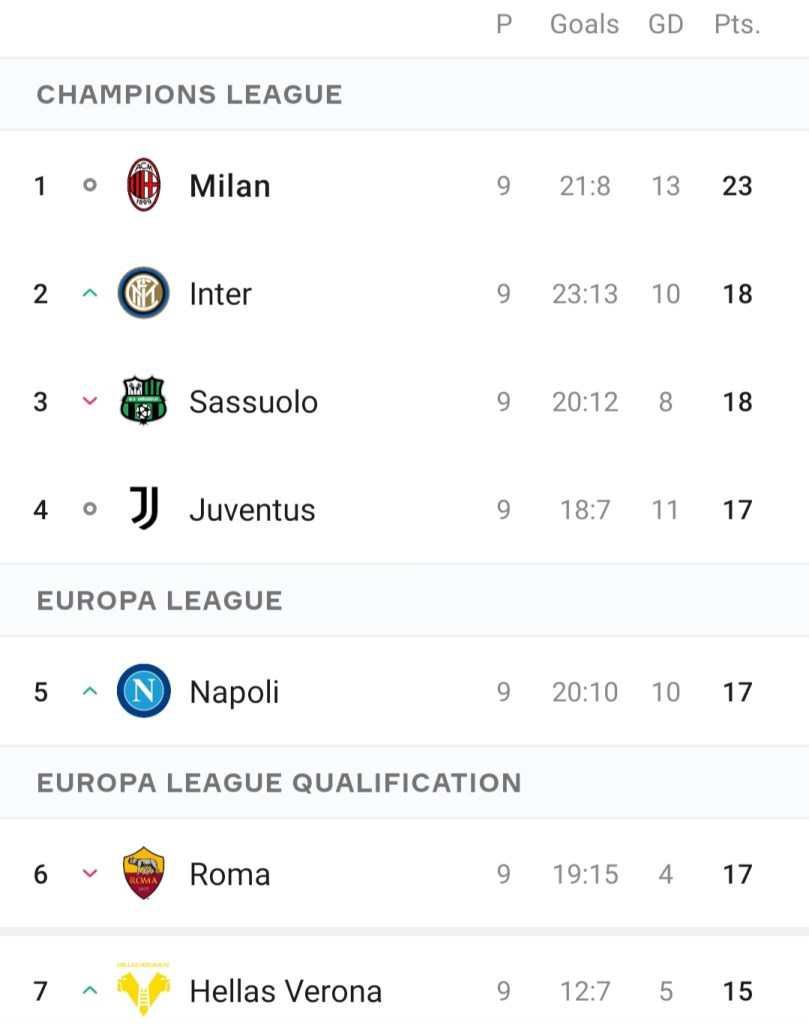Click the Inter club crest

(x=144, y=293)
